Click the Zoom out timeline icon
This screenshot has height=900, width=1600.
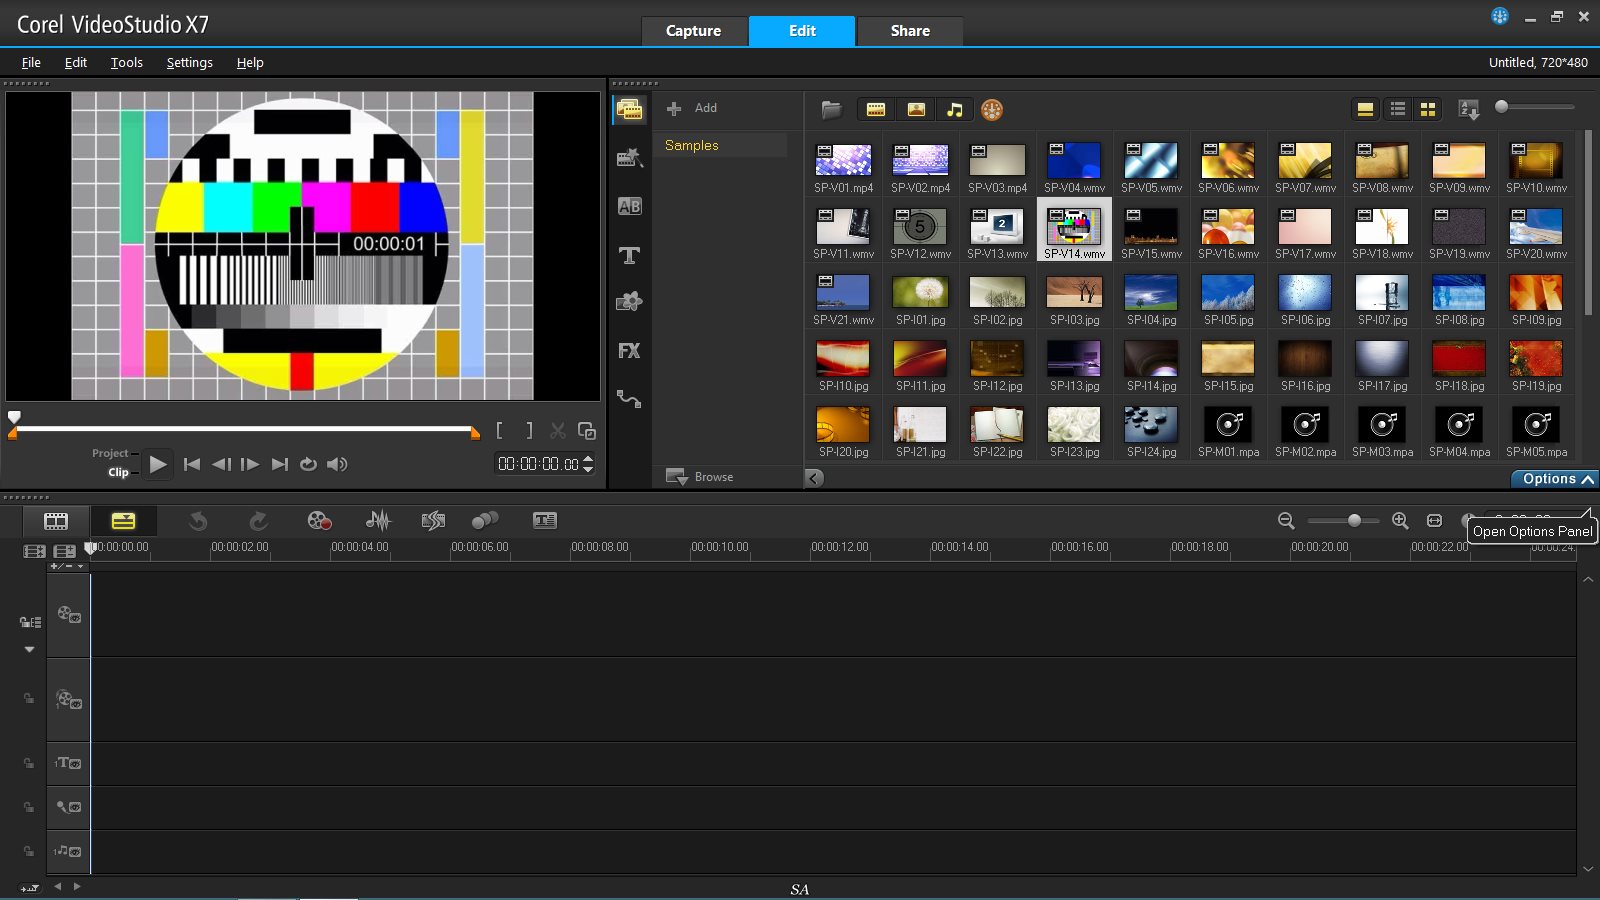point(1286,520)
